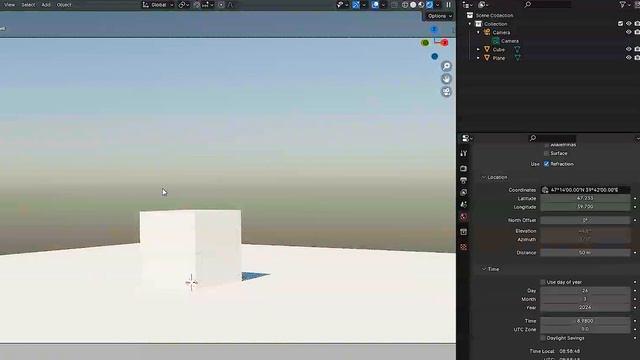
Task: Open the Select menu
Action: (28, 5)
